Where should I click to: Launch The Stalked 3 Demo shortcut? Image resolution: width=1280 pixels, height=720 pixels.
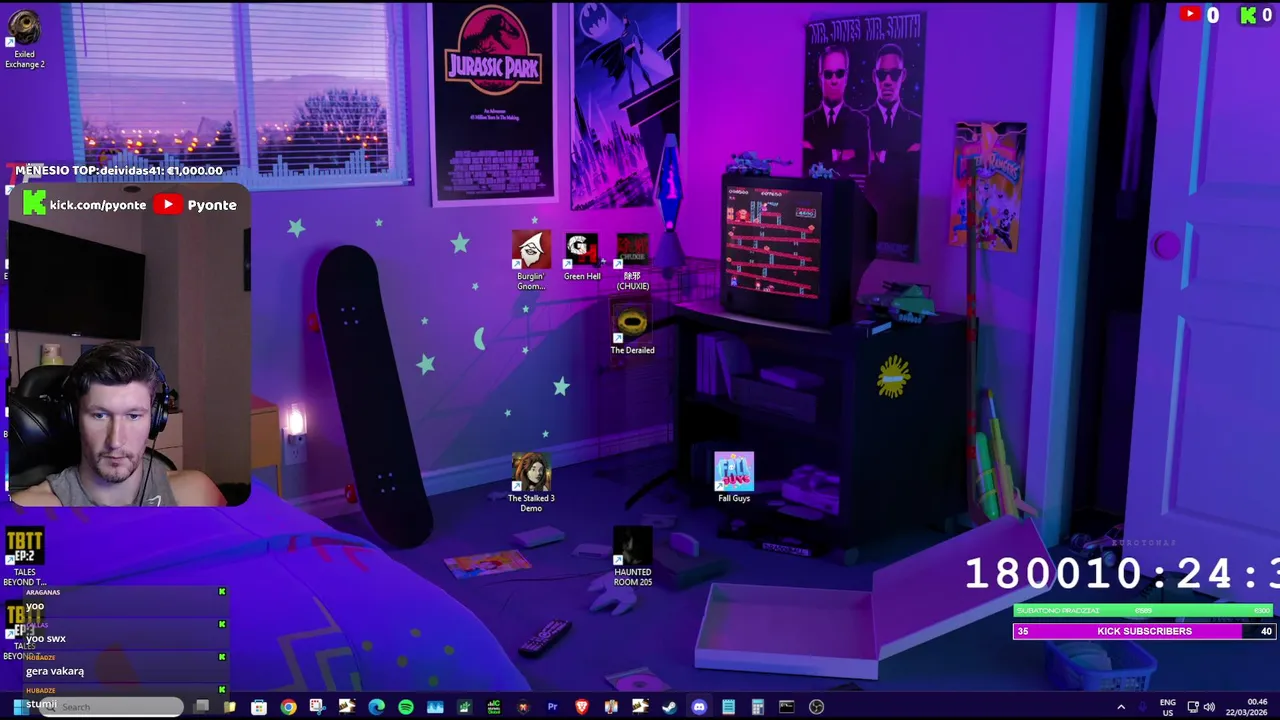[x=531, y=482]
